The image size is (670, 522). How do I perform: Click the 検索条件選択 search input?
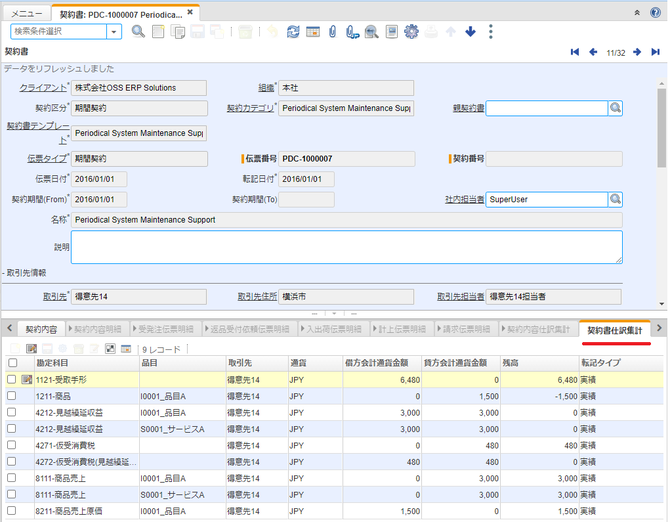coord(59,32)
